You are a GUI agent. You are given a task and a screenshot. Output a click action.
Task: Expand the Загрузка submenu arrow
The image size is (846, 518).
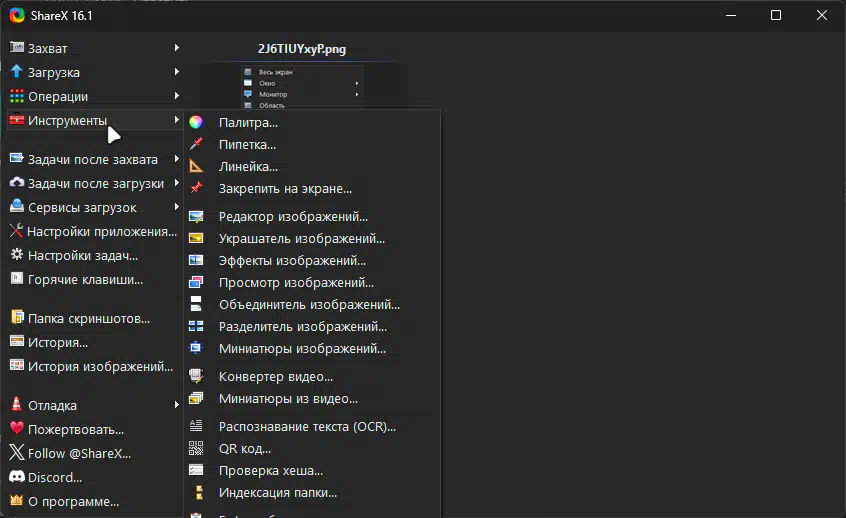pos(177,71)
